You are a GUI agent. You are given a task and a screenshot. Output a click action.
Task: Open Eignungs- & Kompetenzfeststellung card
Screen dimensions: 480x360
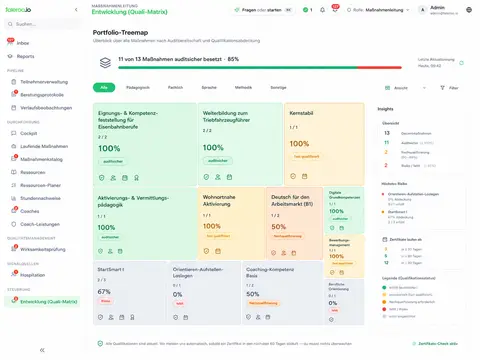(x=145, y=144)
